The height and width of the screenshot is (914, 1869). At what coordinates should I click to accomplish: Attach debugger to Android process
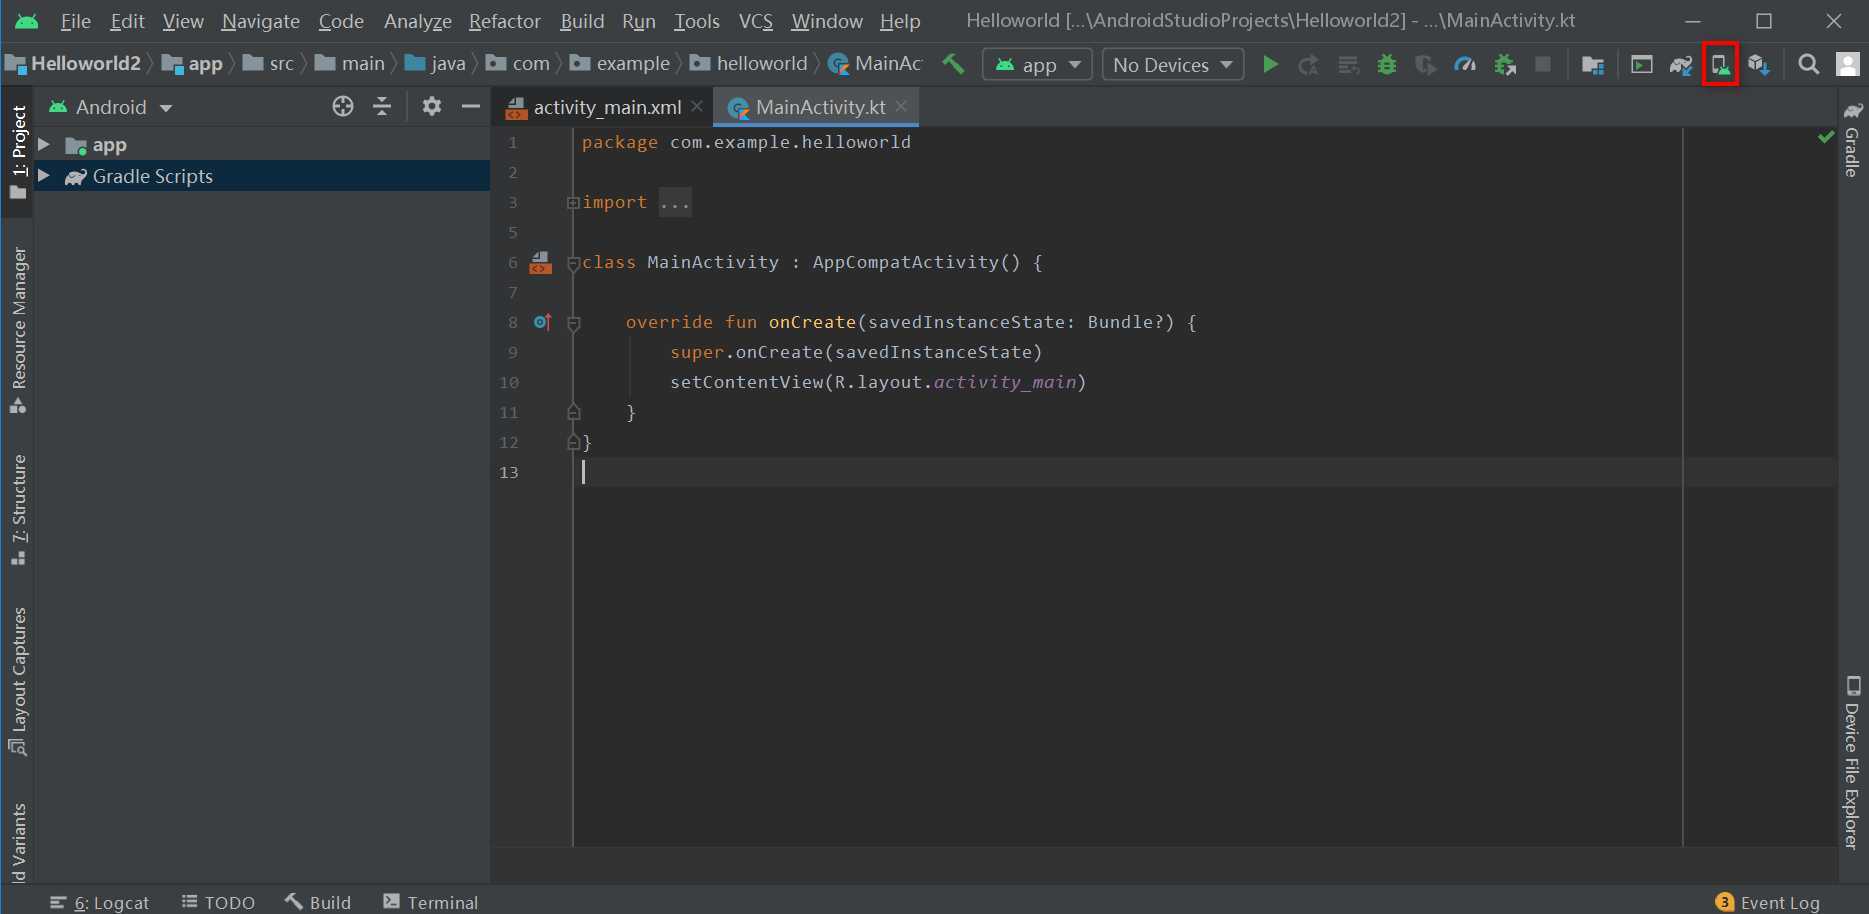pos(1504,65)
